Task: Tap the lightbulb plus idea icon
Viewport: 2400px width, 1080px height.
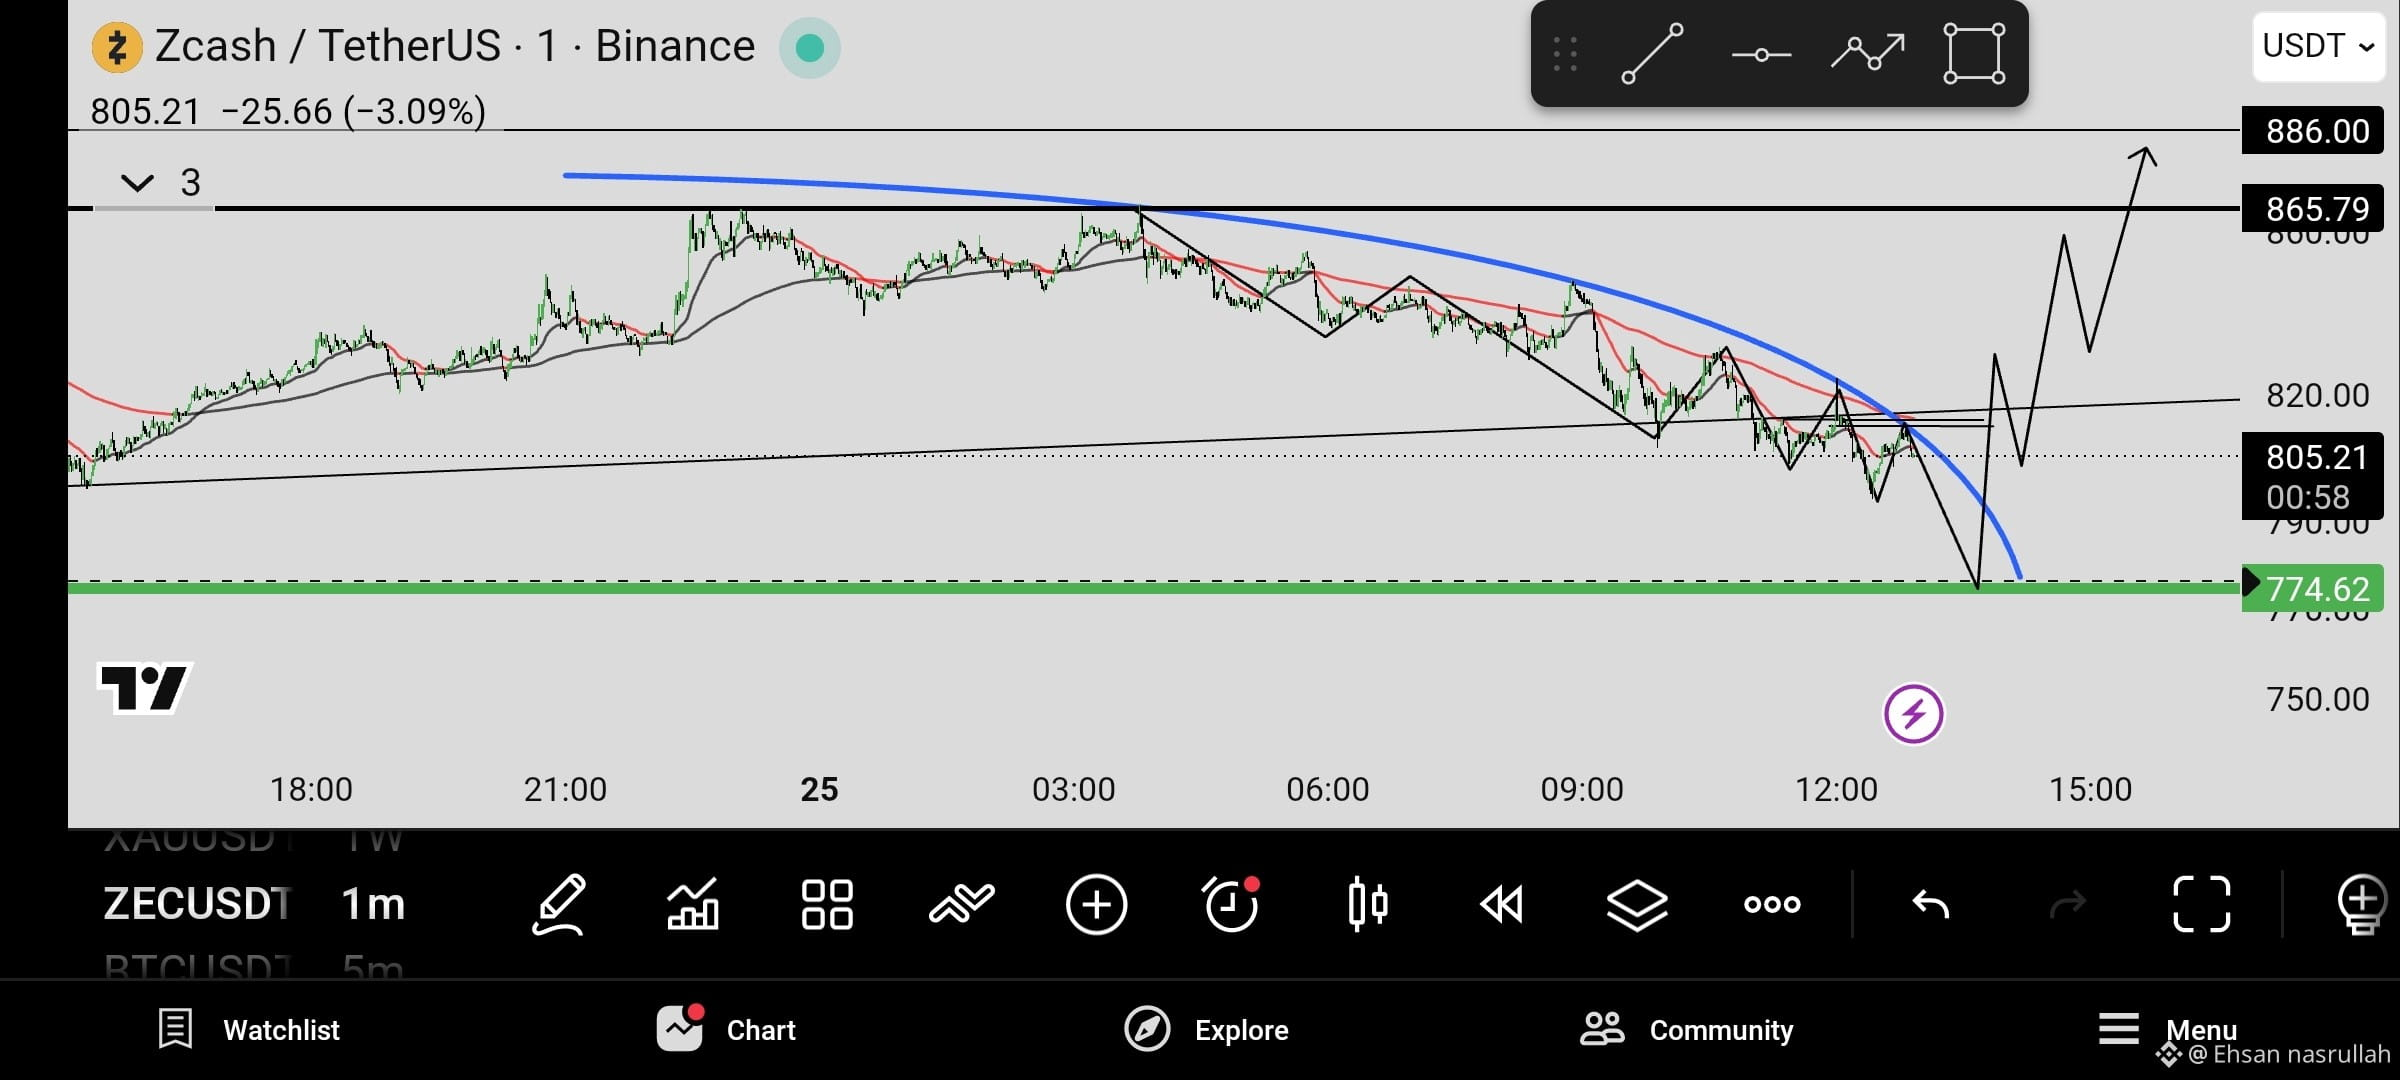Action: click(x=2362, y=905)
